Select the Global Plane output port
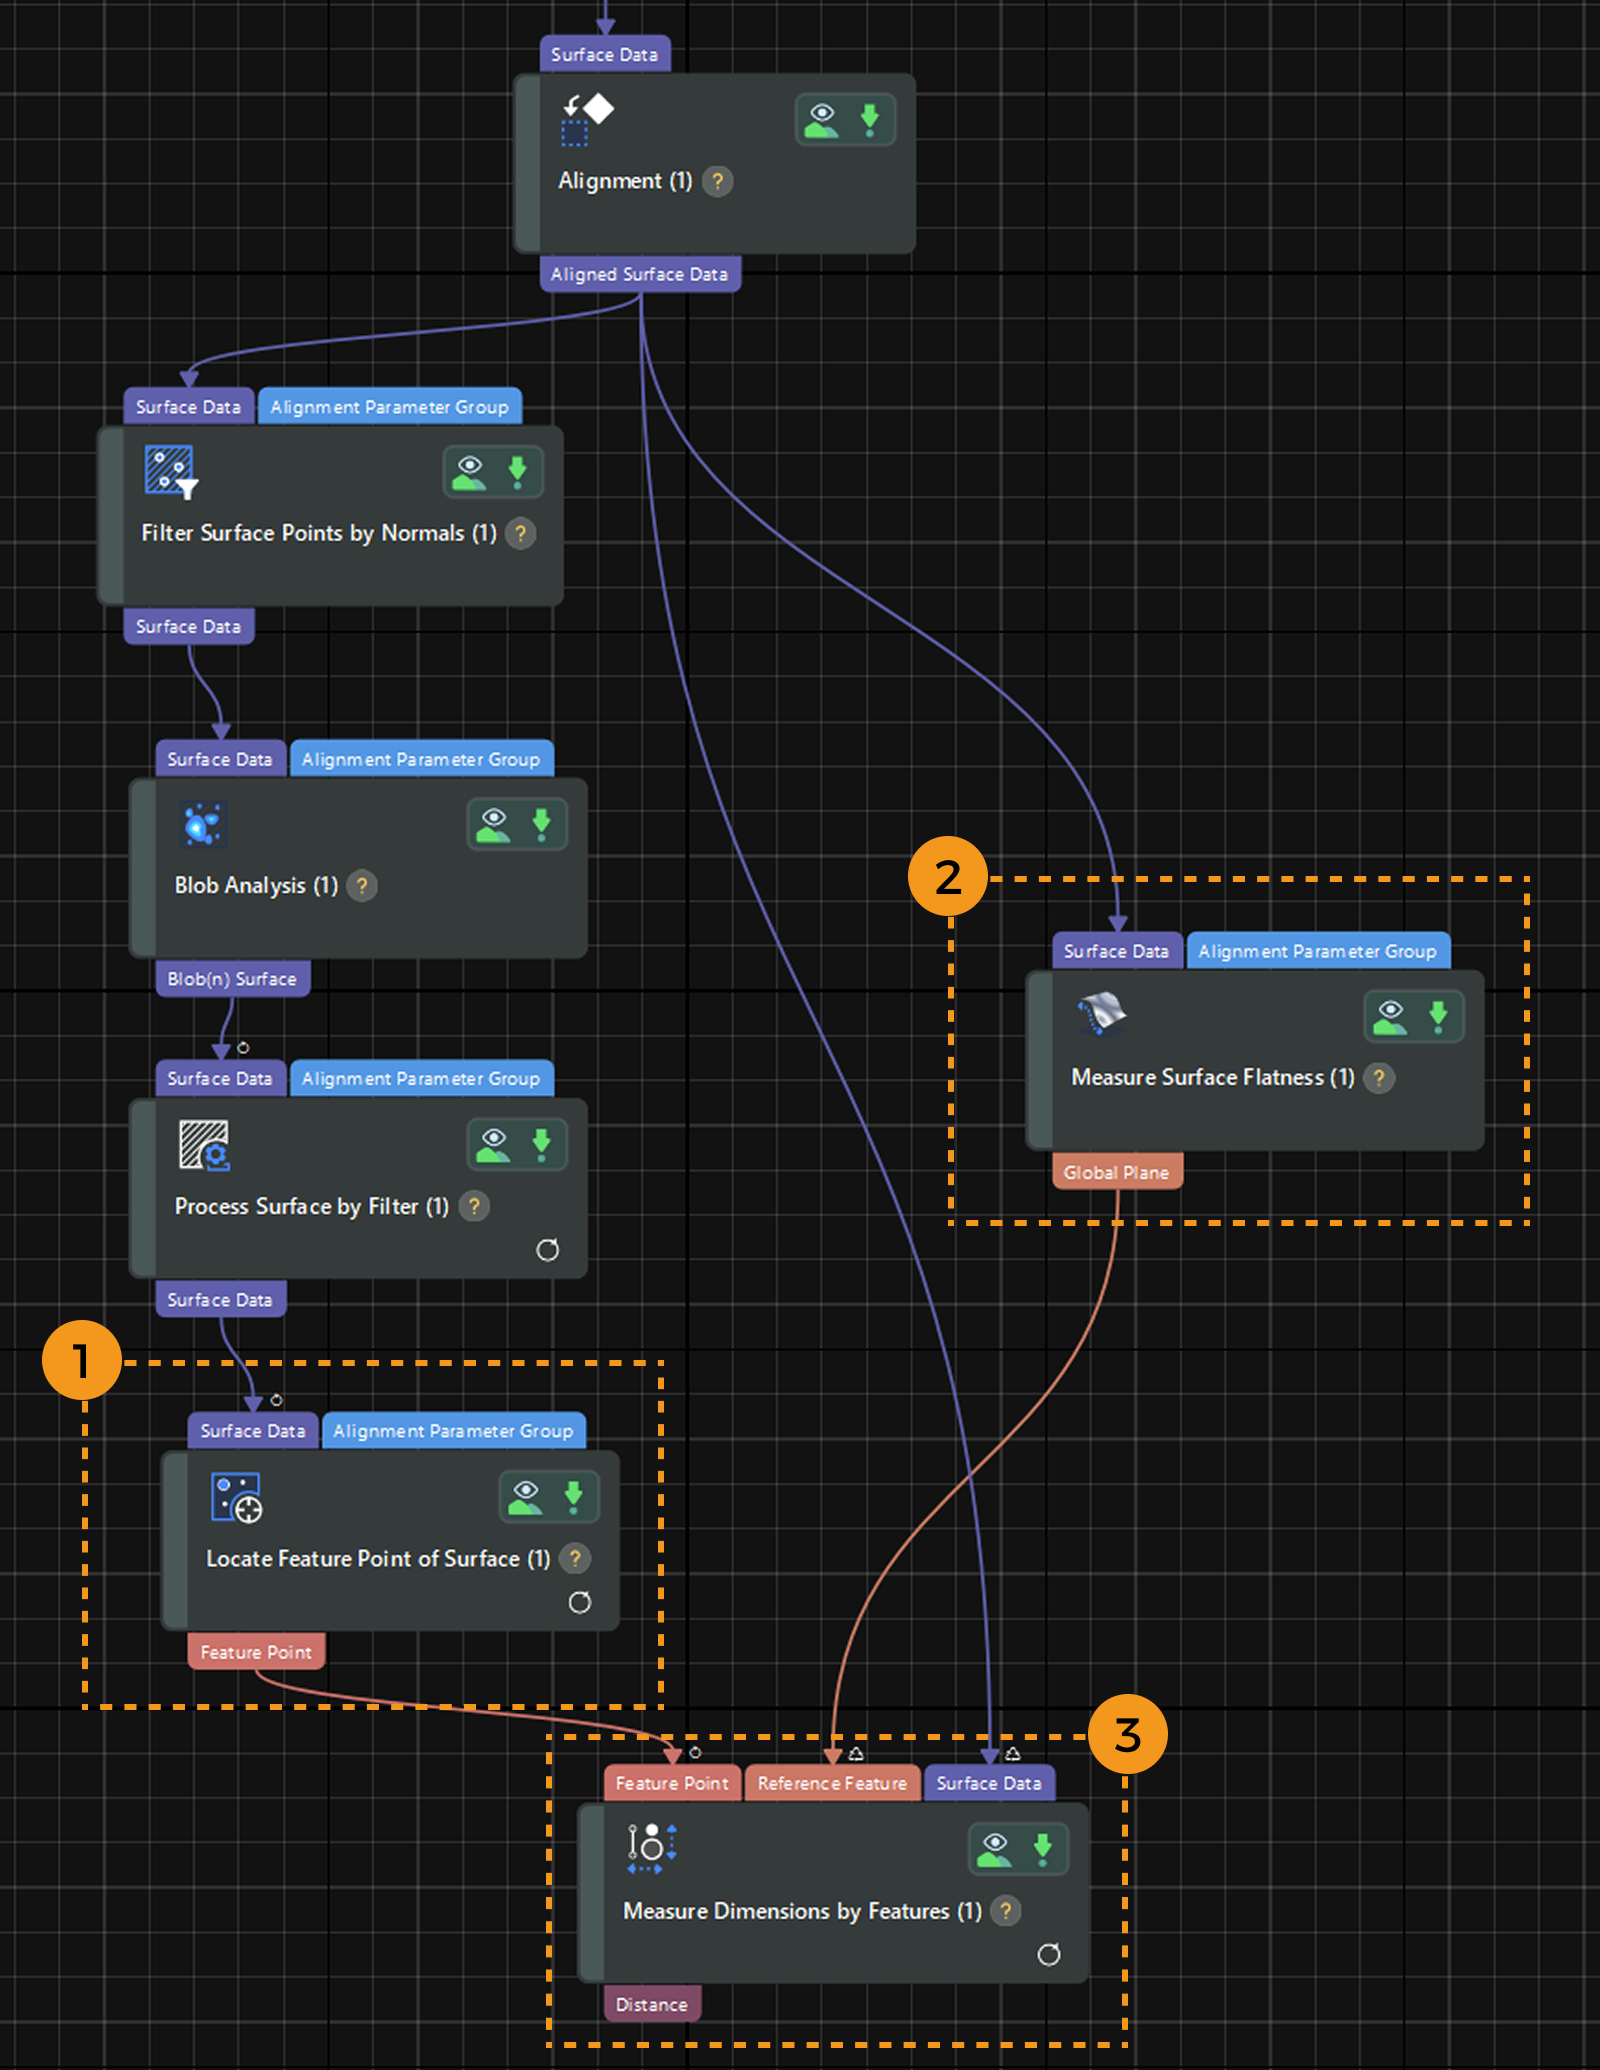This screenshot has width=1600, height=2070. pyautogui.click(x=1116, y=1172)
